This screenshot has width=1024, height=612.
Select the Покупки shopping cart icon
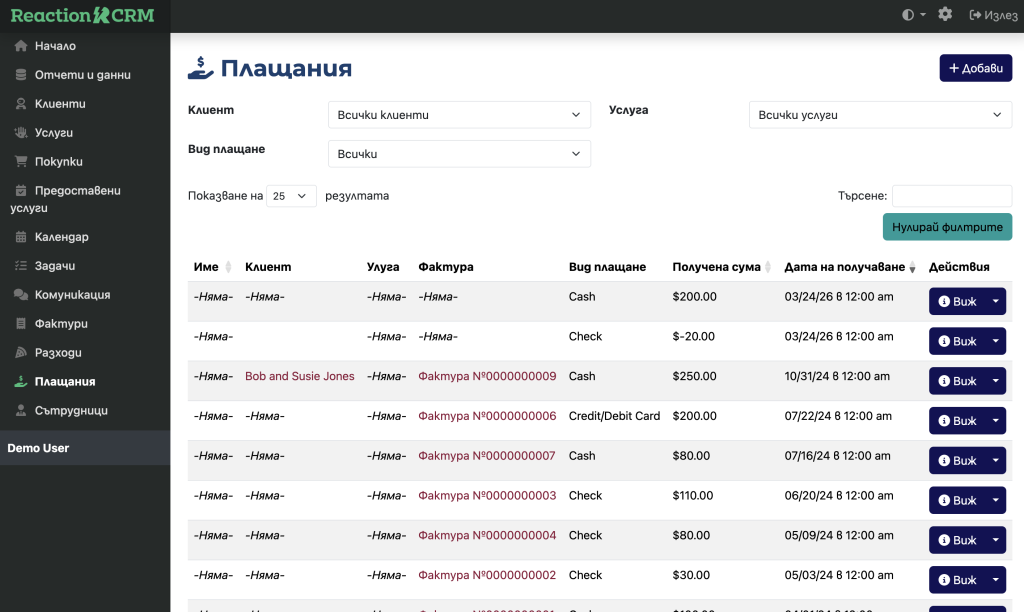pos(21,161)
